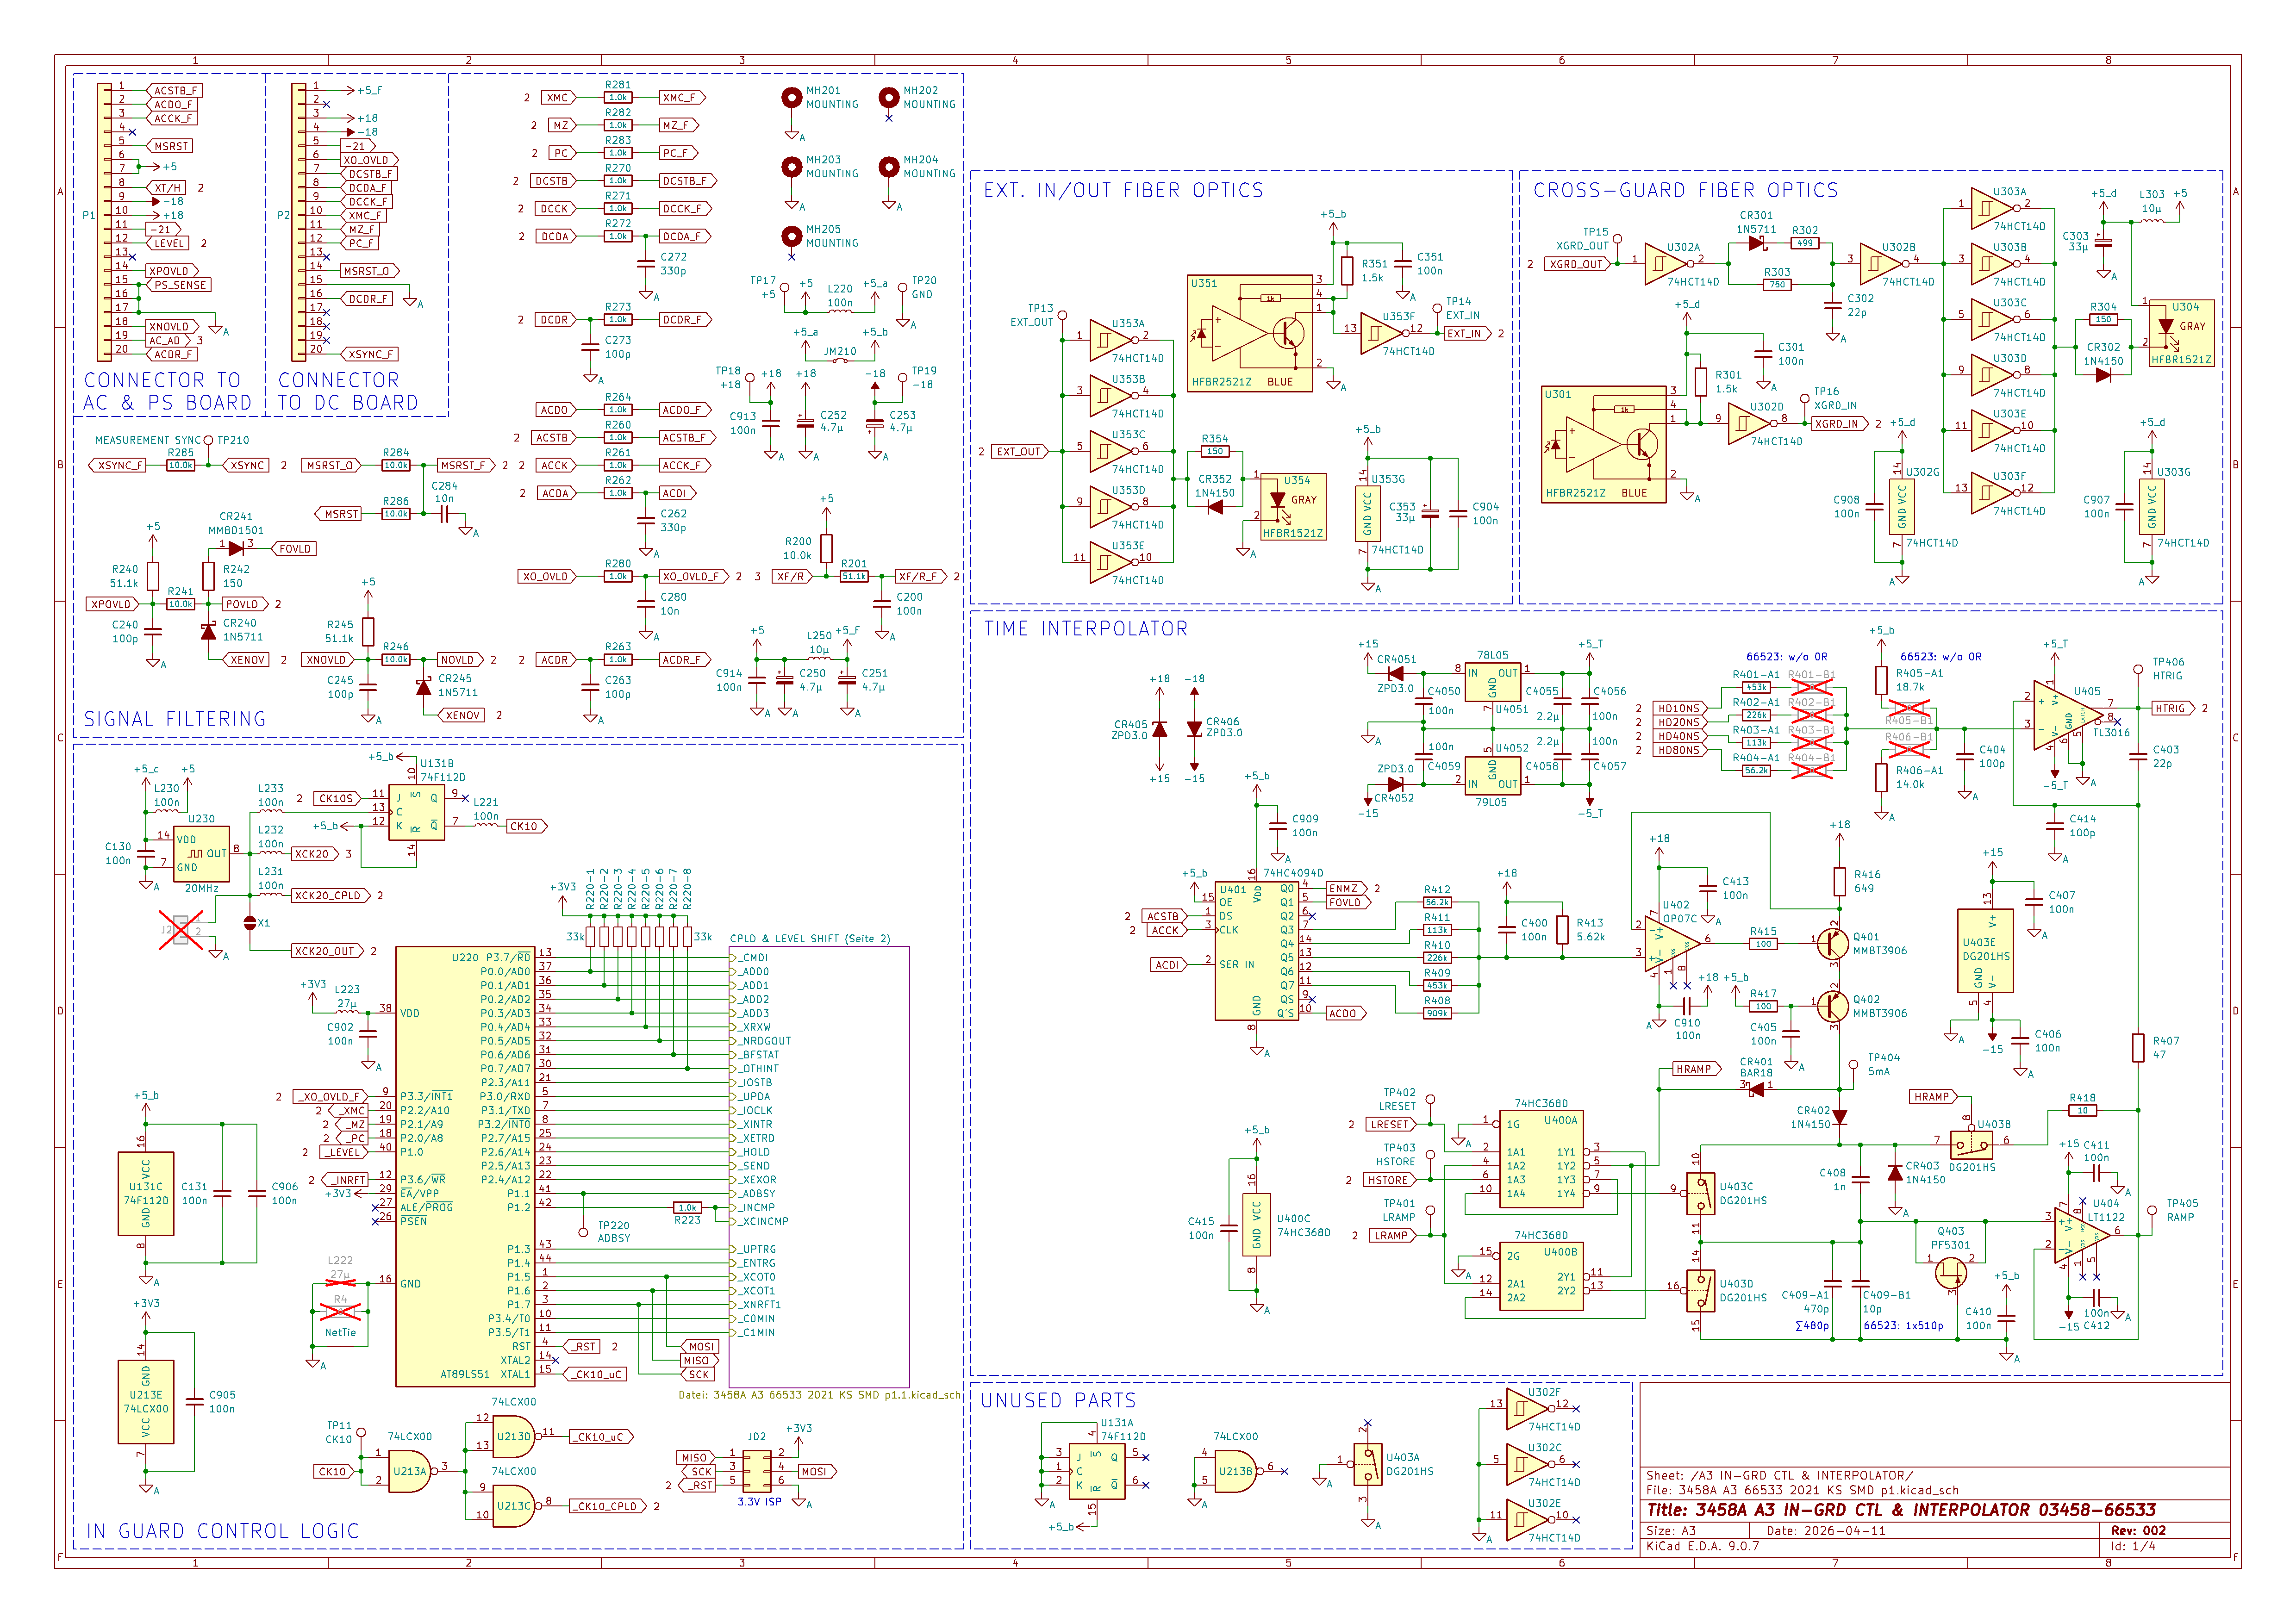
Task: Select the Q403 PF5301 JFET symbol
Action: tap(1950, 1273)
